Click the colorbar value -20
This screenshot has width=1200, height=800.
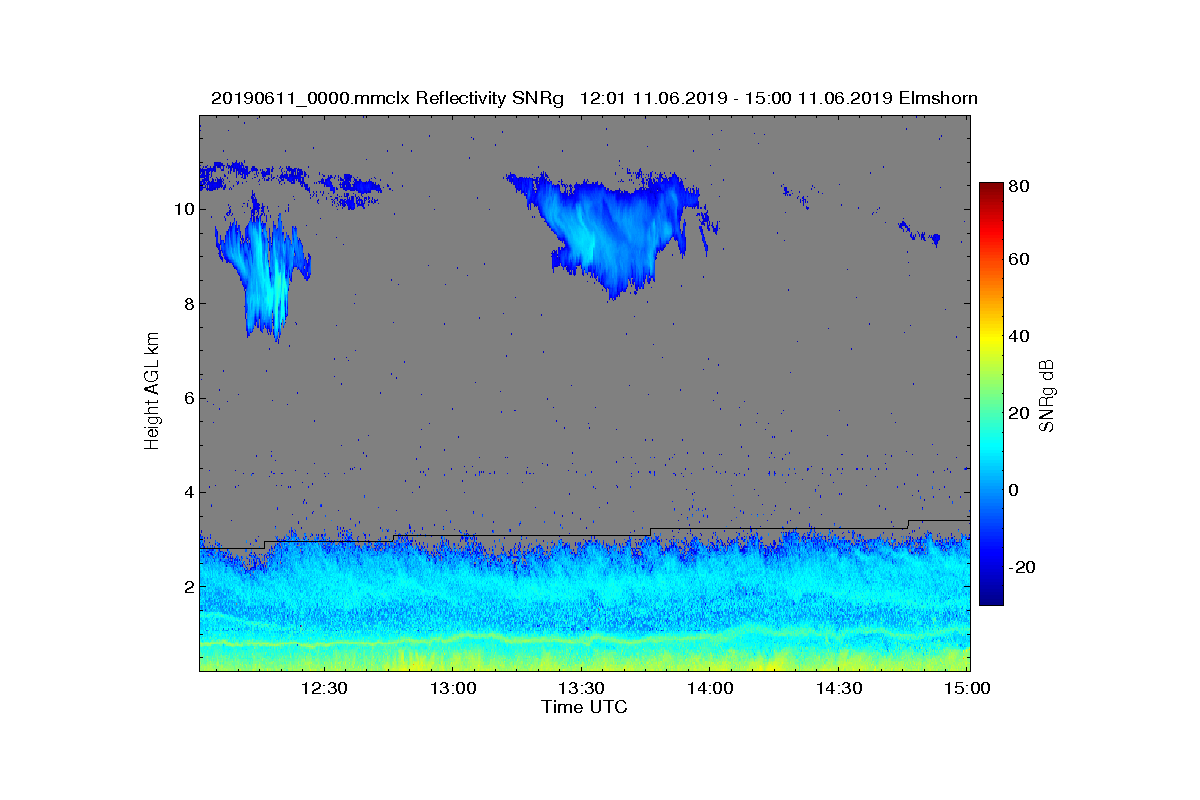[1023, 567]
